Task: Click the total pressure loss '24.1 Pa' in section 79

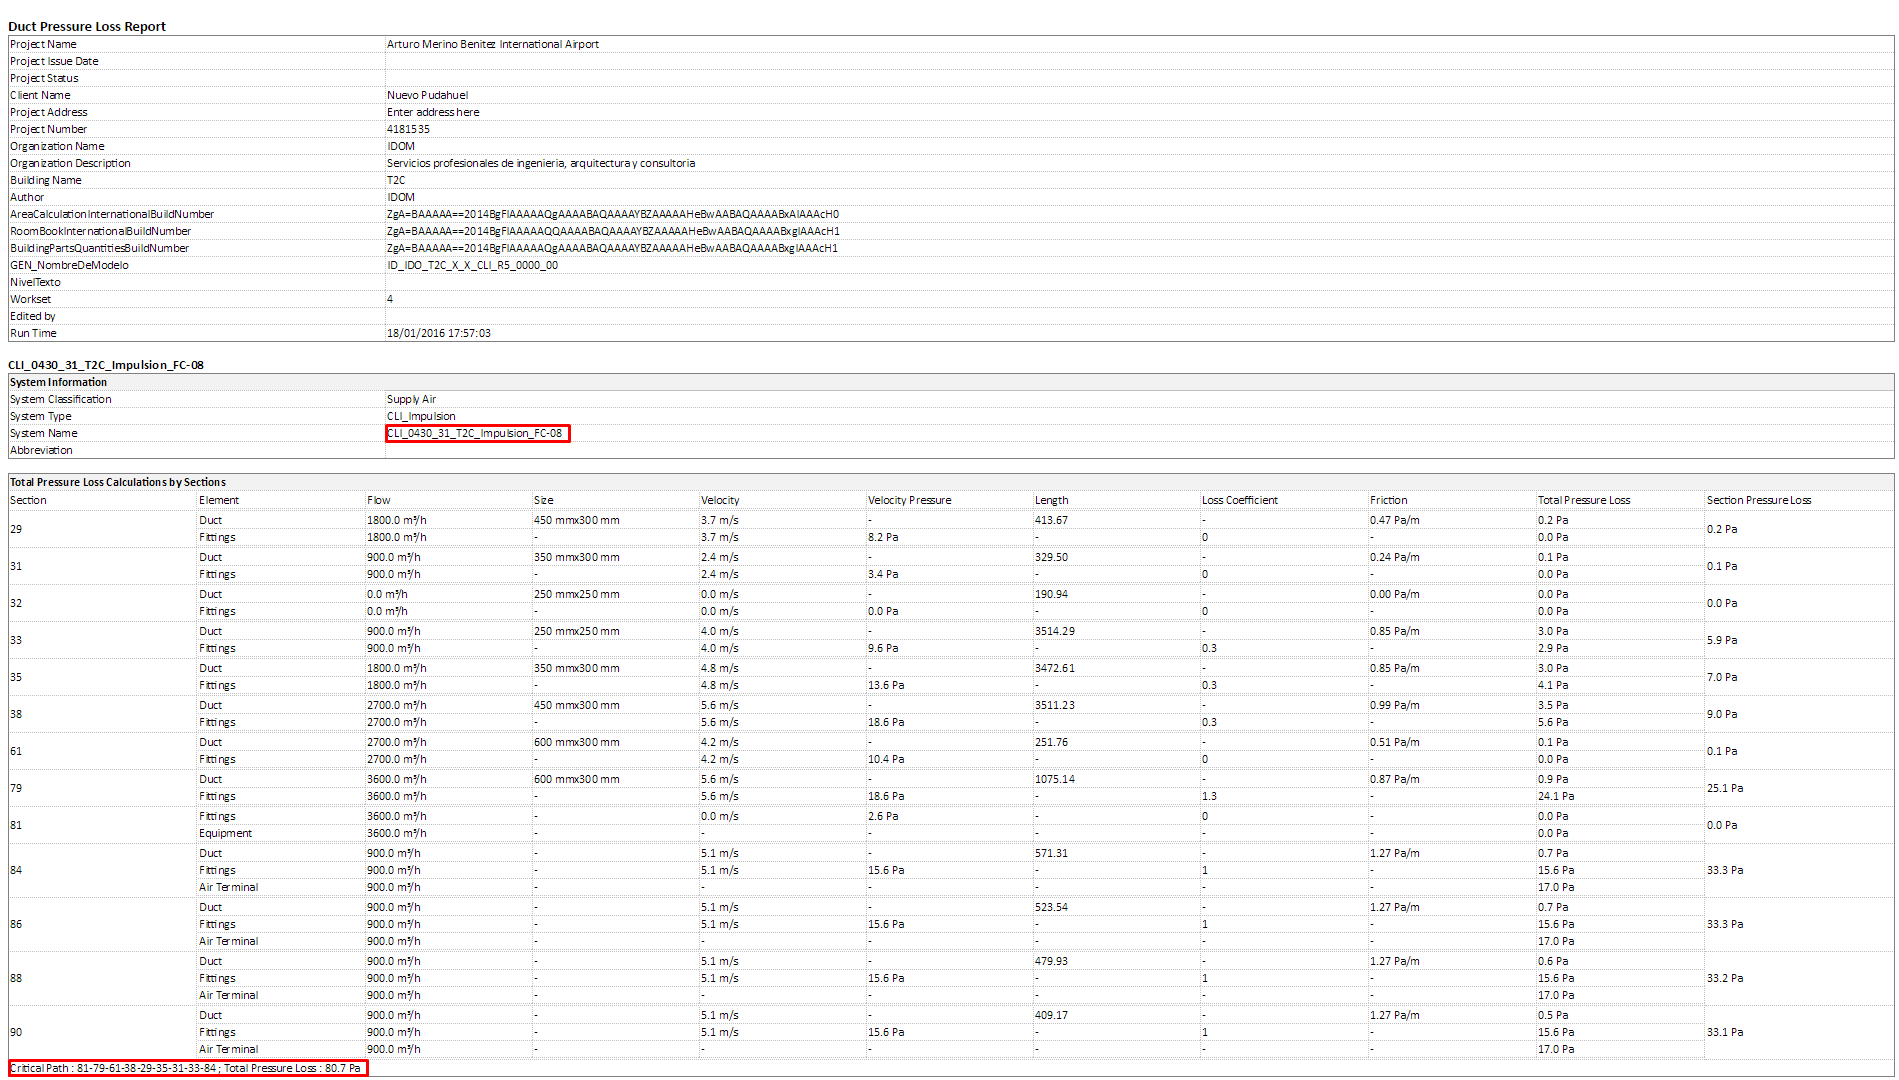Action: [1555, 796]
